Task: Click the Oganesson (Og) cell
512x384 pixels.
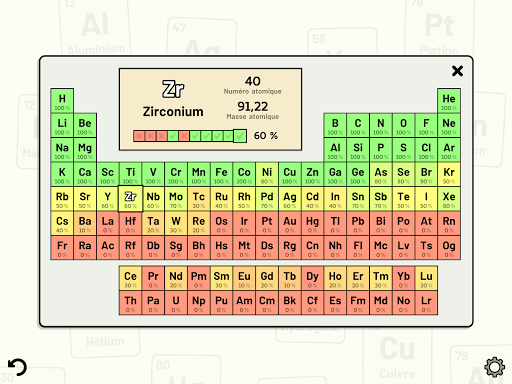Action: click(x=449, y=248)
